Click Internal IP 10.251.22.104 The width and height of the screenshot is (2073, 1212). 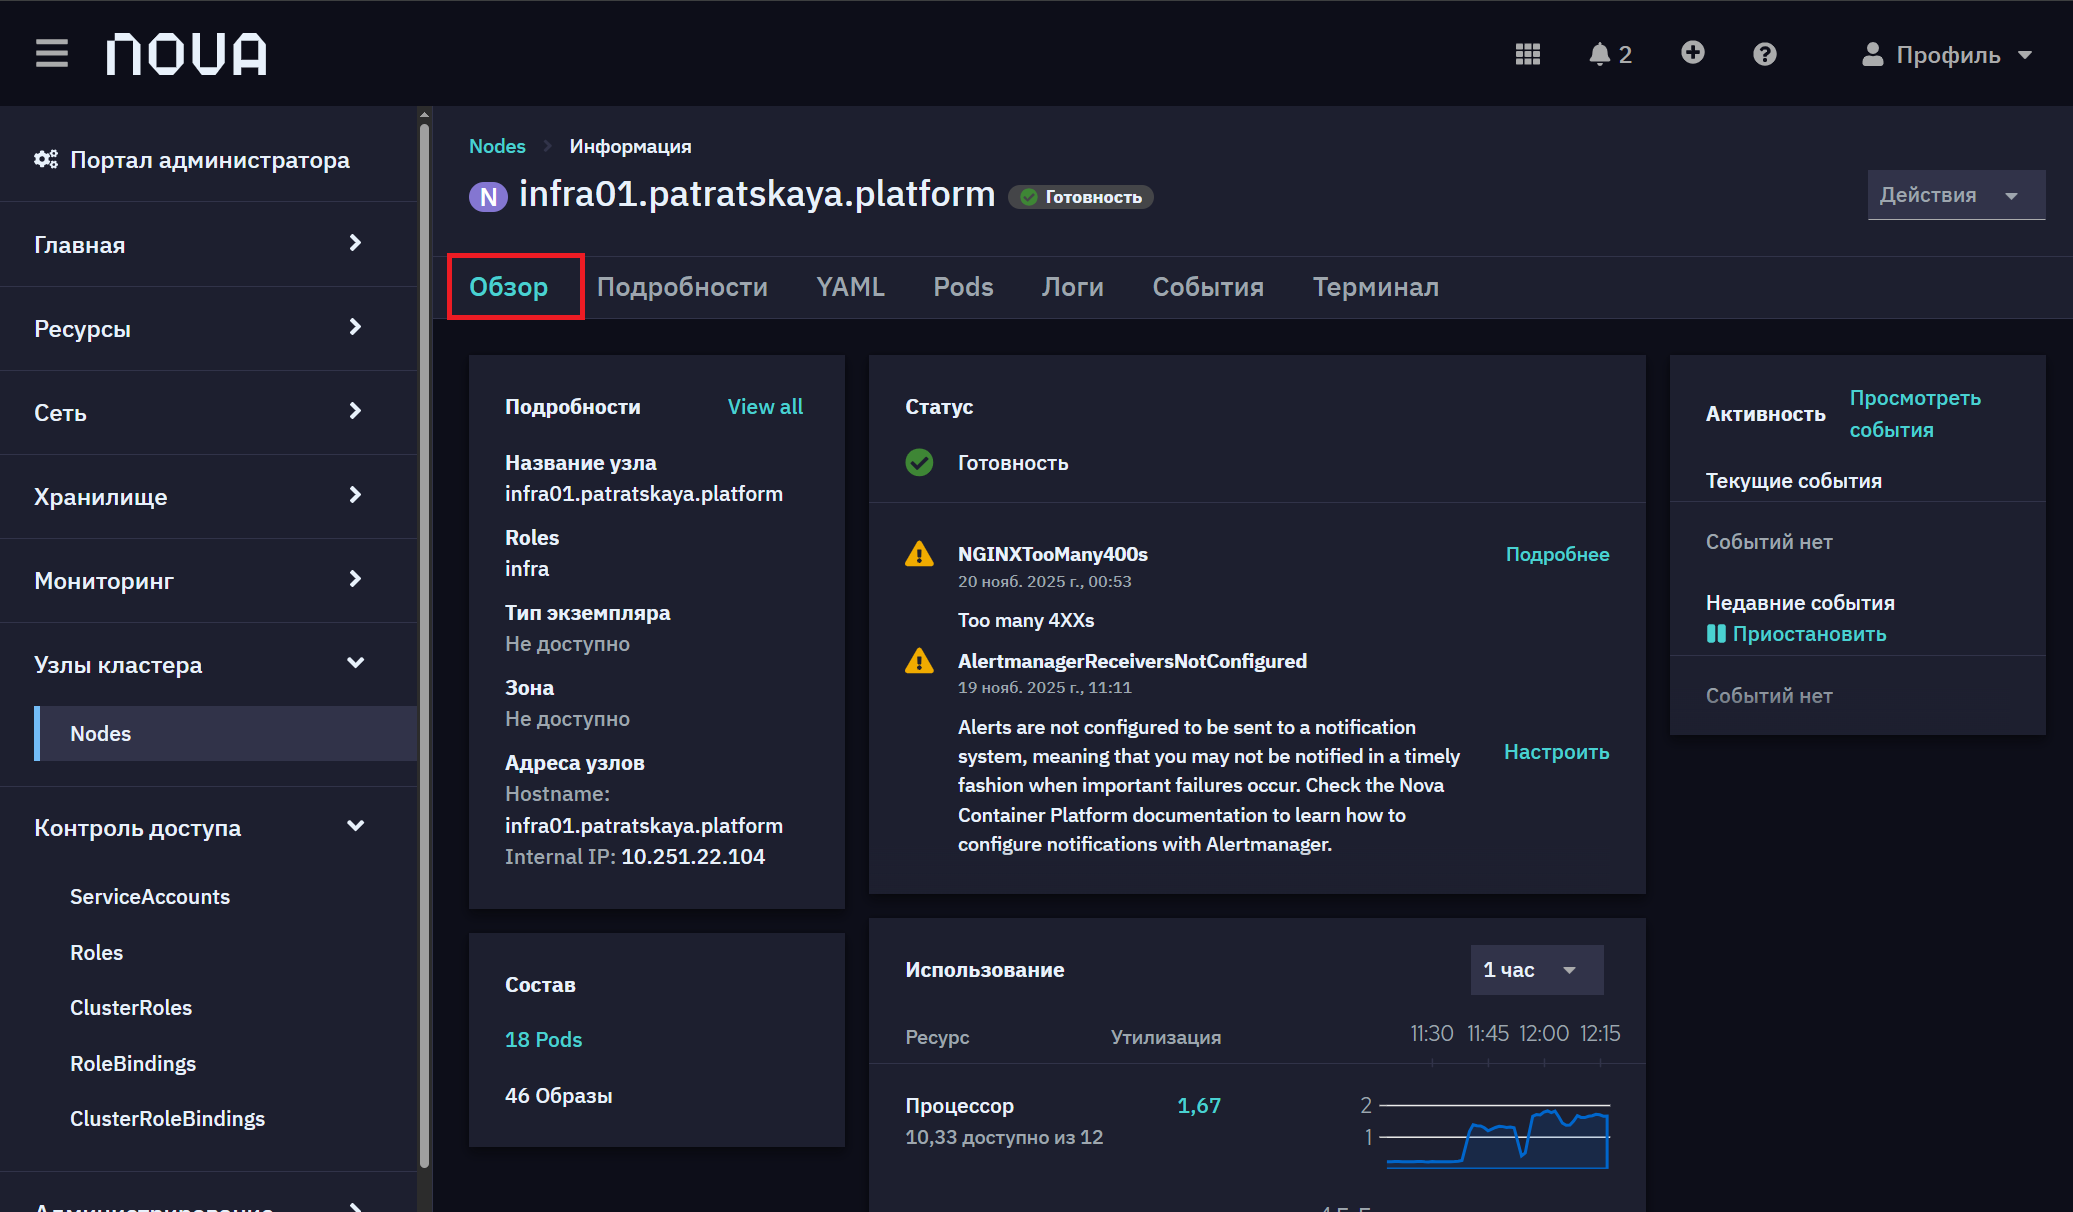point(693,856)
